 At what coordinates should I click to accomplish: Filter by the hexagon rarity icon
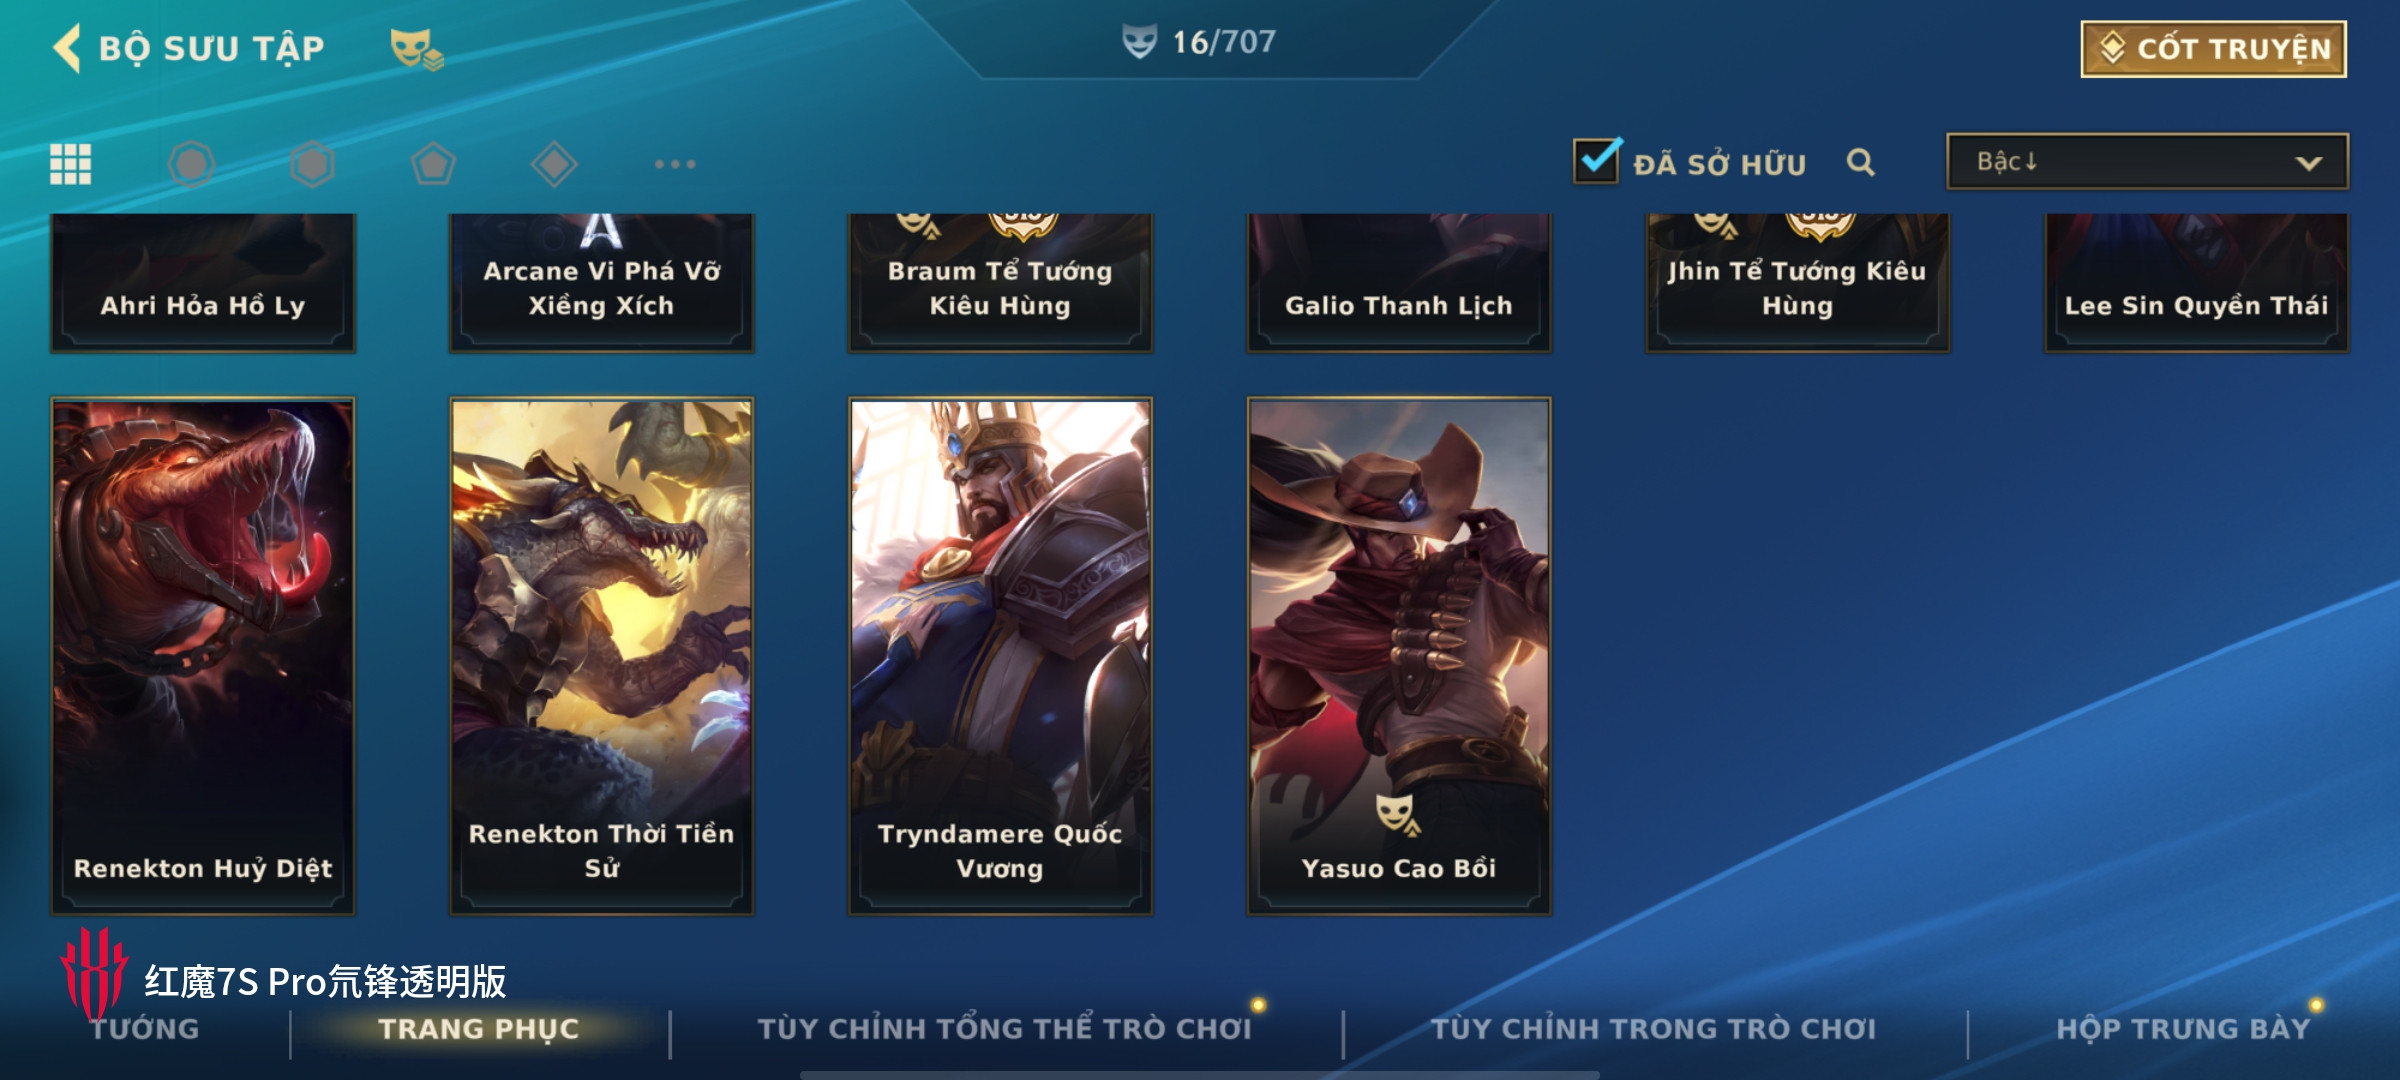pos(312,164)
